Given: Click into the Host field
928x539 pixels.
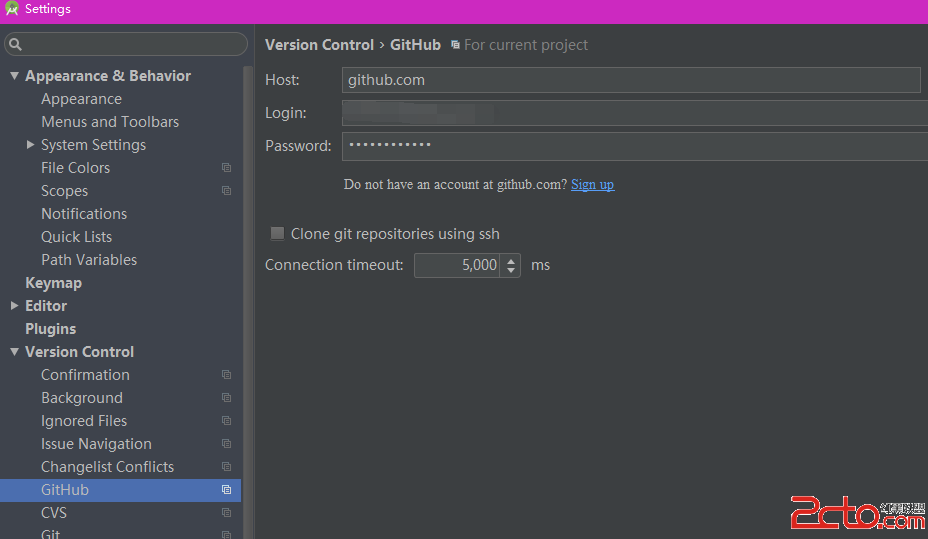Looking at the screenshot, I should [x=631, y=80].
